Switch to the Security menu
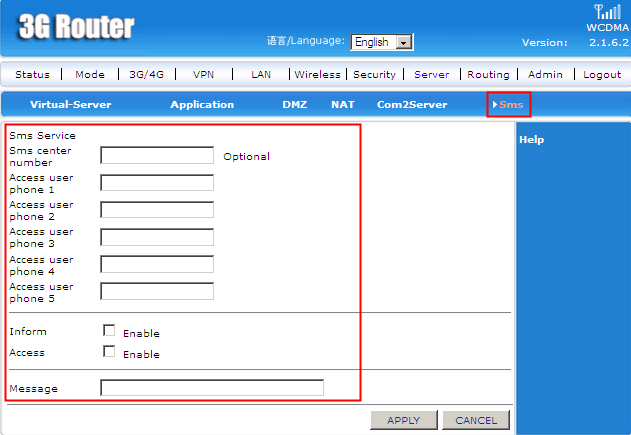This screenshot has height=435, width=631. pyautogui.click(x=374, y=74)
